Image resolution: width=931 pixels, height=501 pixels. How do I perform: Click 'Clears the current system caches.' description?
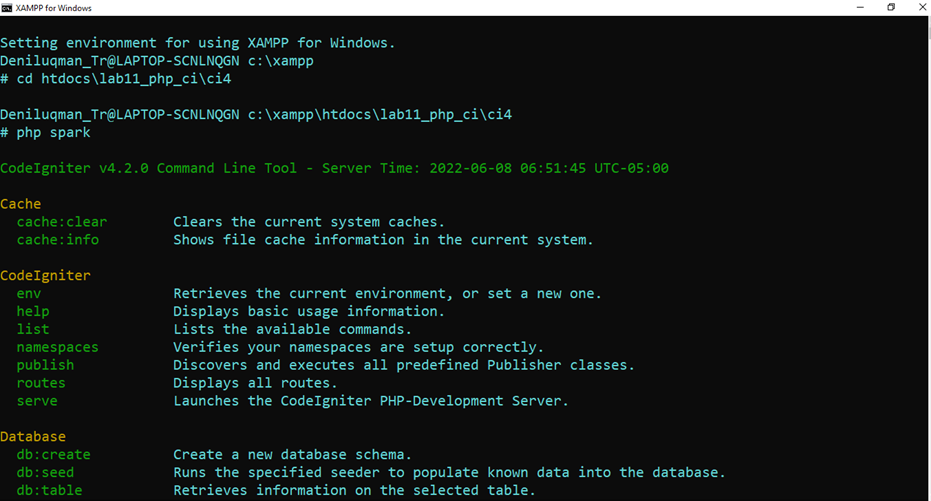point(309,221)
